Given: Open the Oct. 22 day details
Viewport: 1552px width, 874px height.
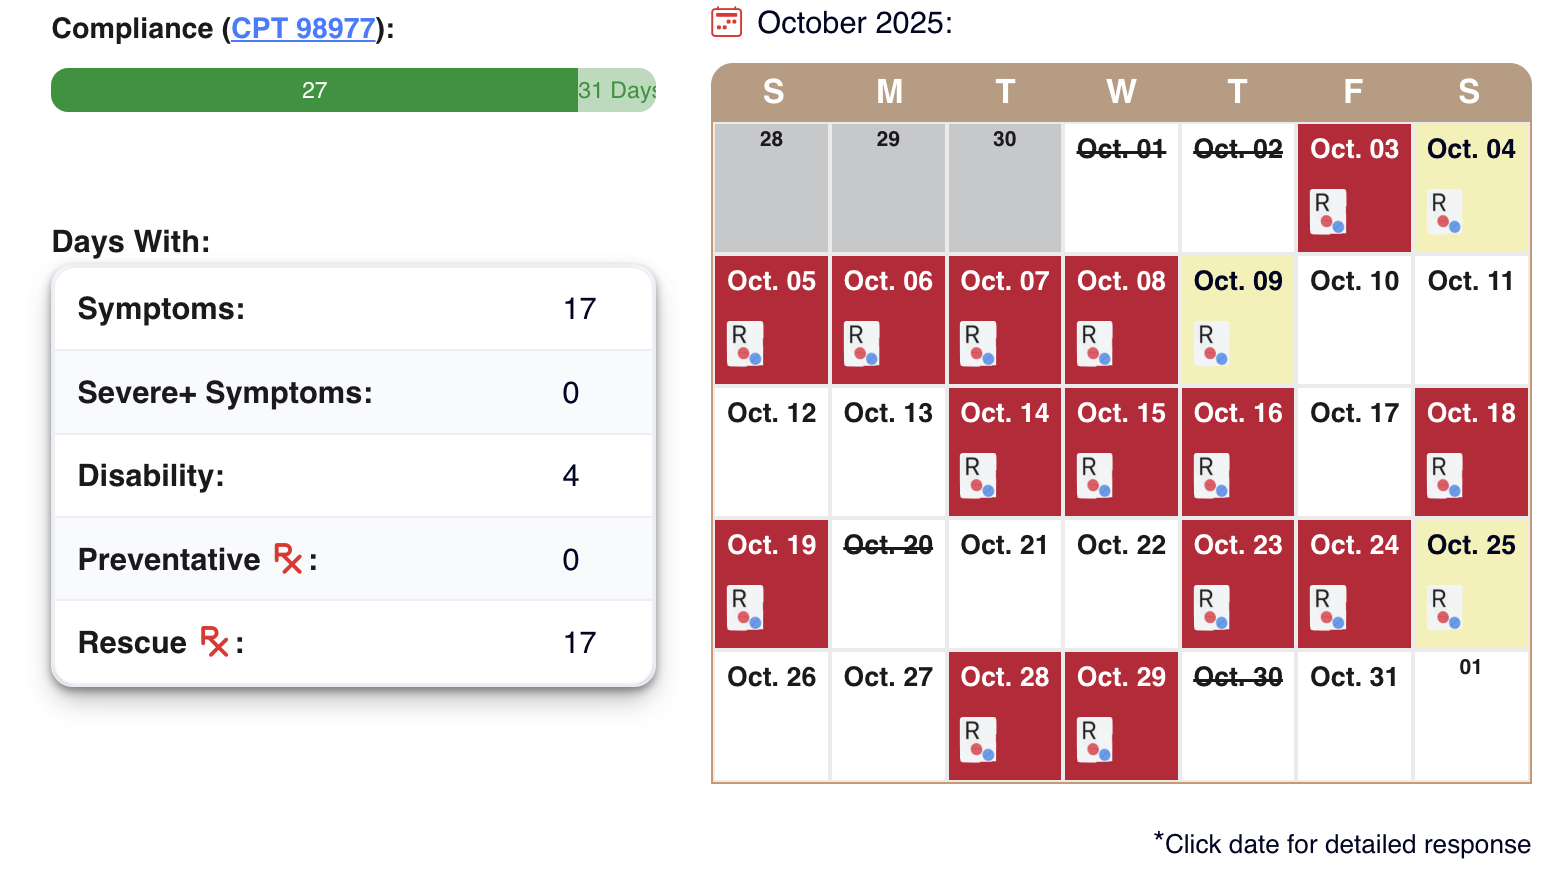Looking at the screenshot, I should (1120, 583).
